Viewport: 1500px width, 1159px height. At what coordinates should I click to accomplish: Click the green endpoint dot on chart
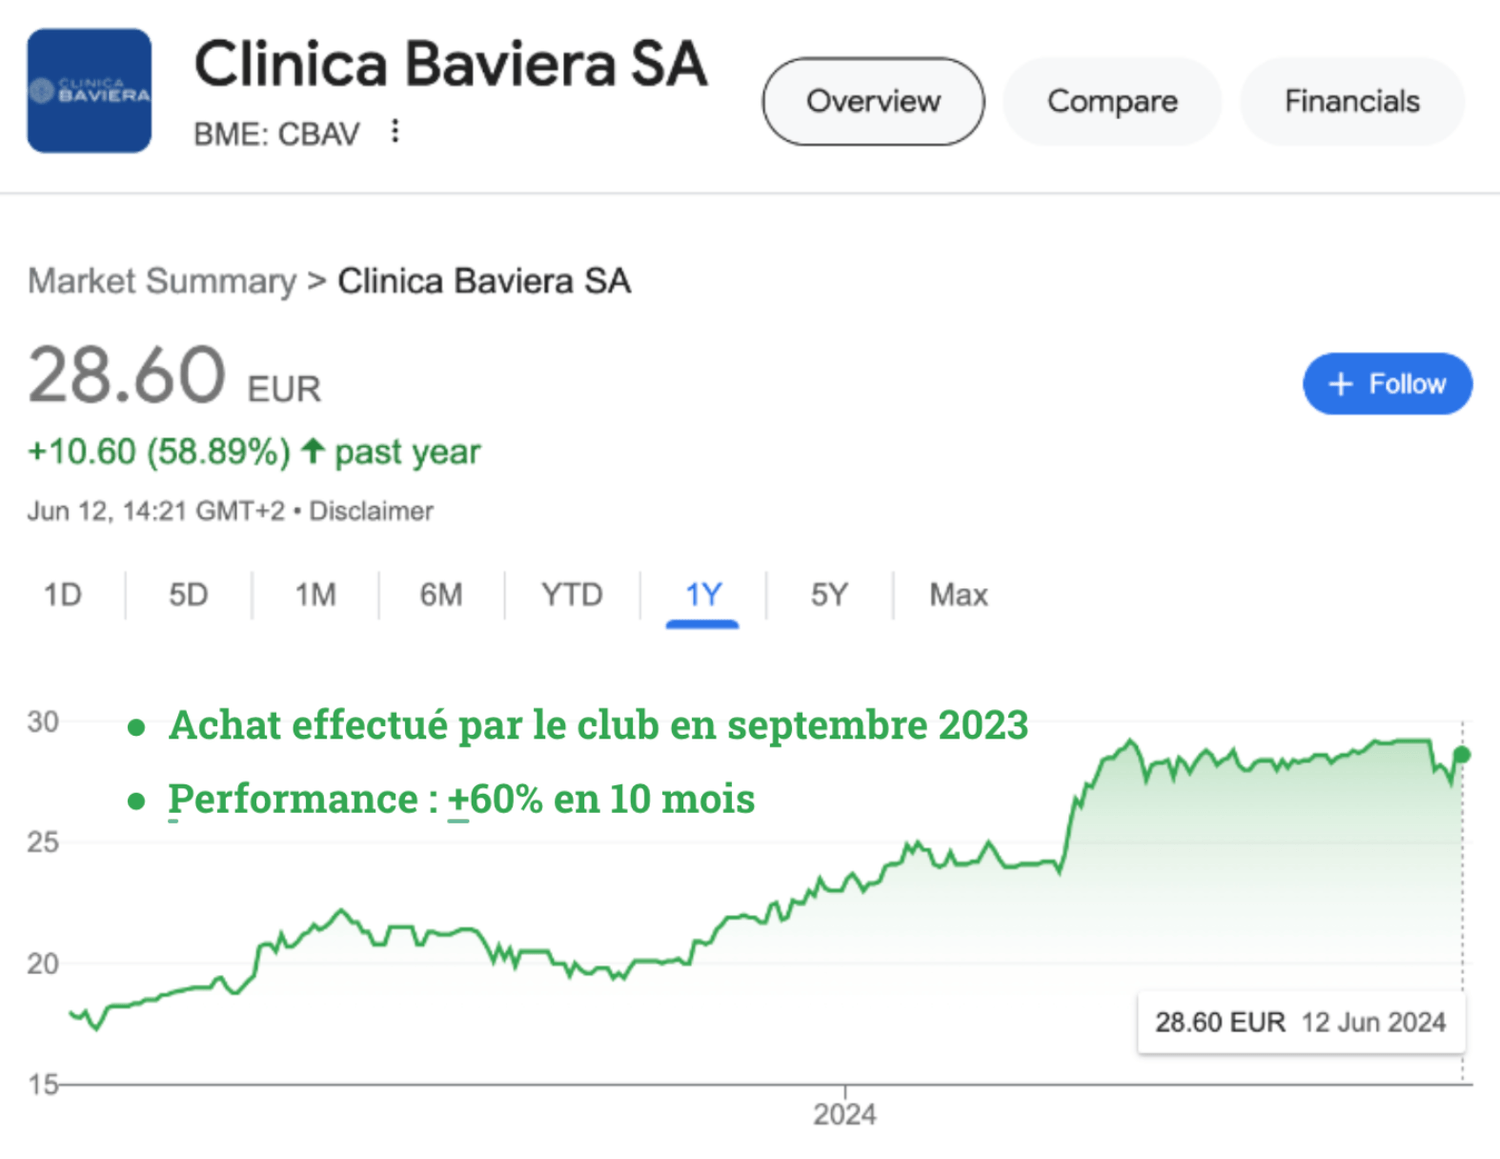coord(1461,755)
